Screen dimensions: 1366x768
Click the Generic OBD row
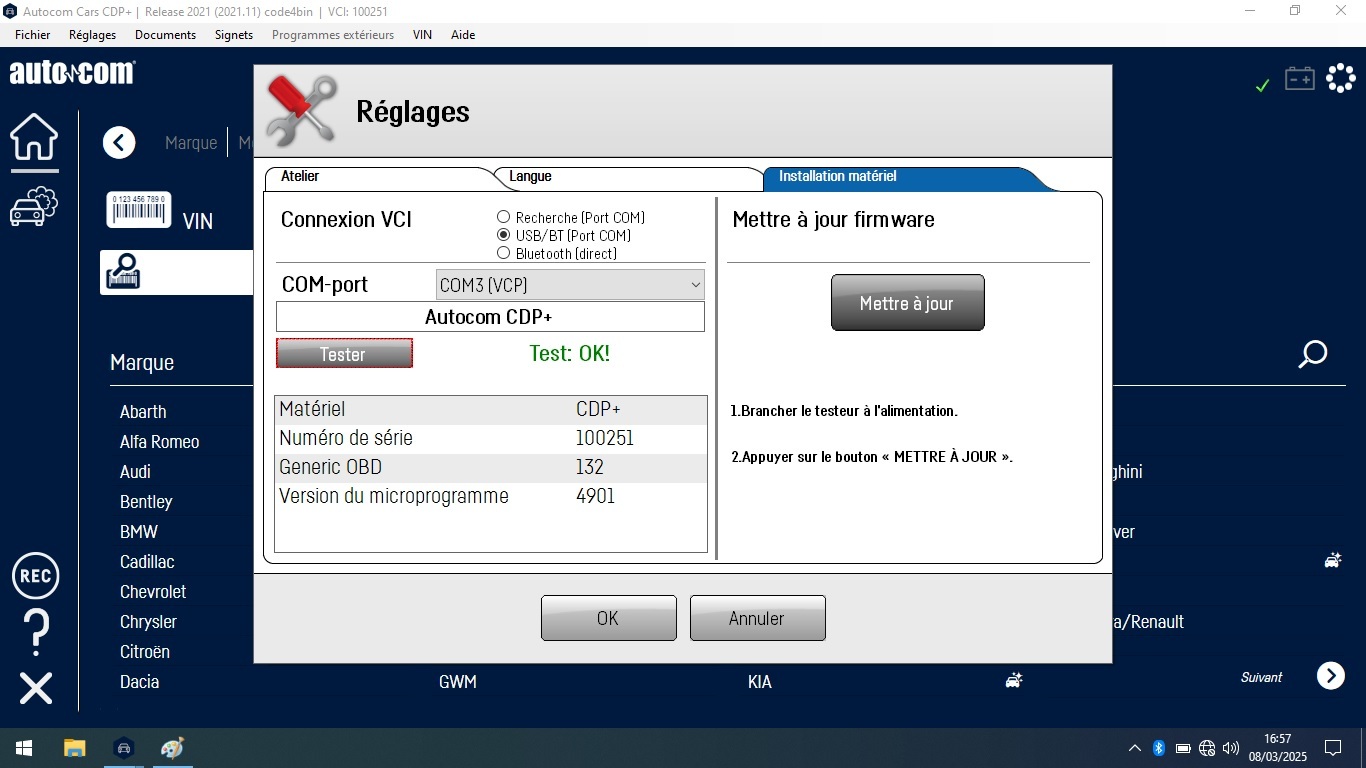pyautogui.click(x=491, y=467)
